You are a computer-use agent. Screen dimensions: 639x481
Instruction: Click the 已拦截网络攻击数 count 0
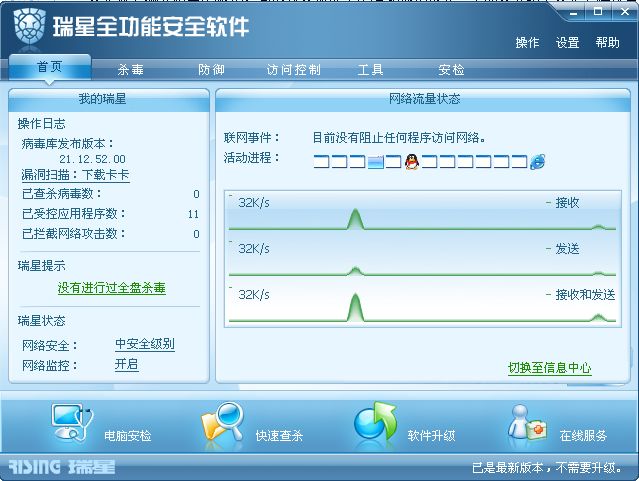pos(196,234)
